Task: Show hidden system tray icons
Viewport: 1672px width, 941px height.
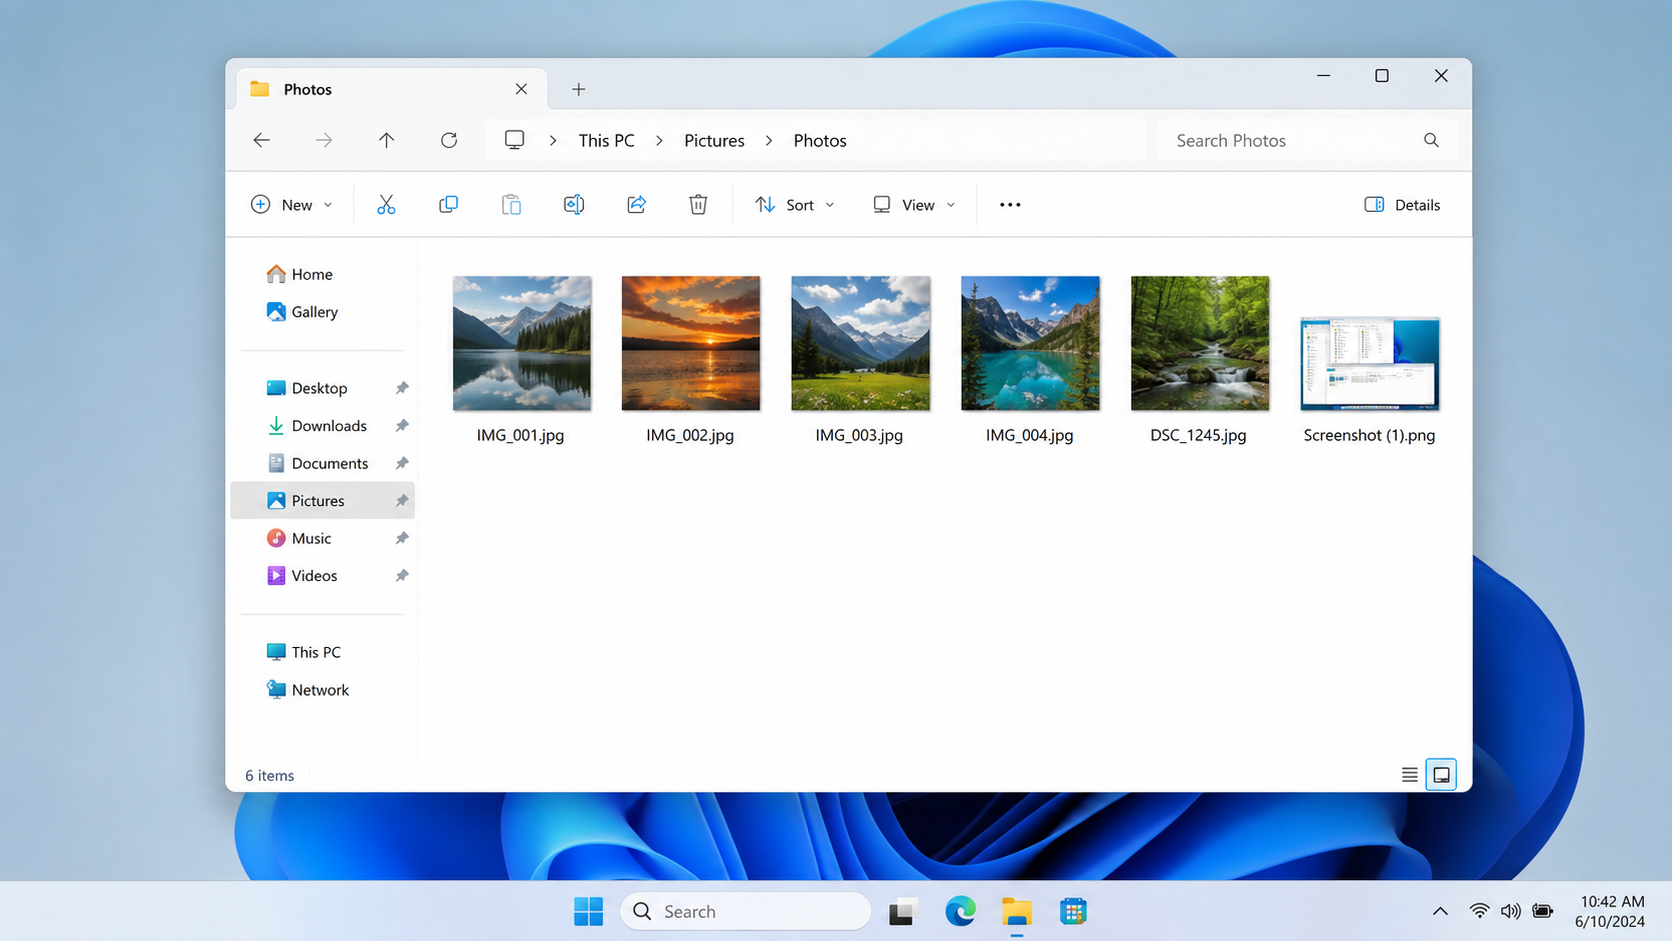Action: 1439,911
